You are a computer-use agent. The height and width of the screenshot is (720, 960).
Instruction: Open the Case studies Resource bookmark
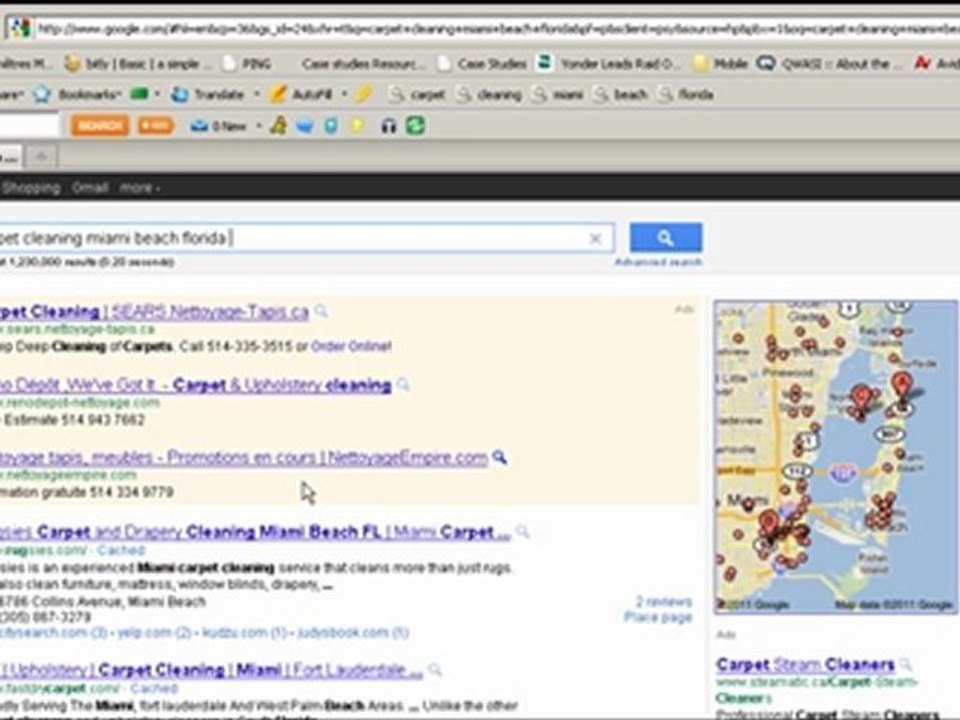pos(362,64)
